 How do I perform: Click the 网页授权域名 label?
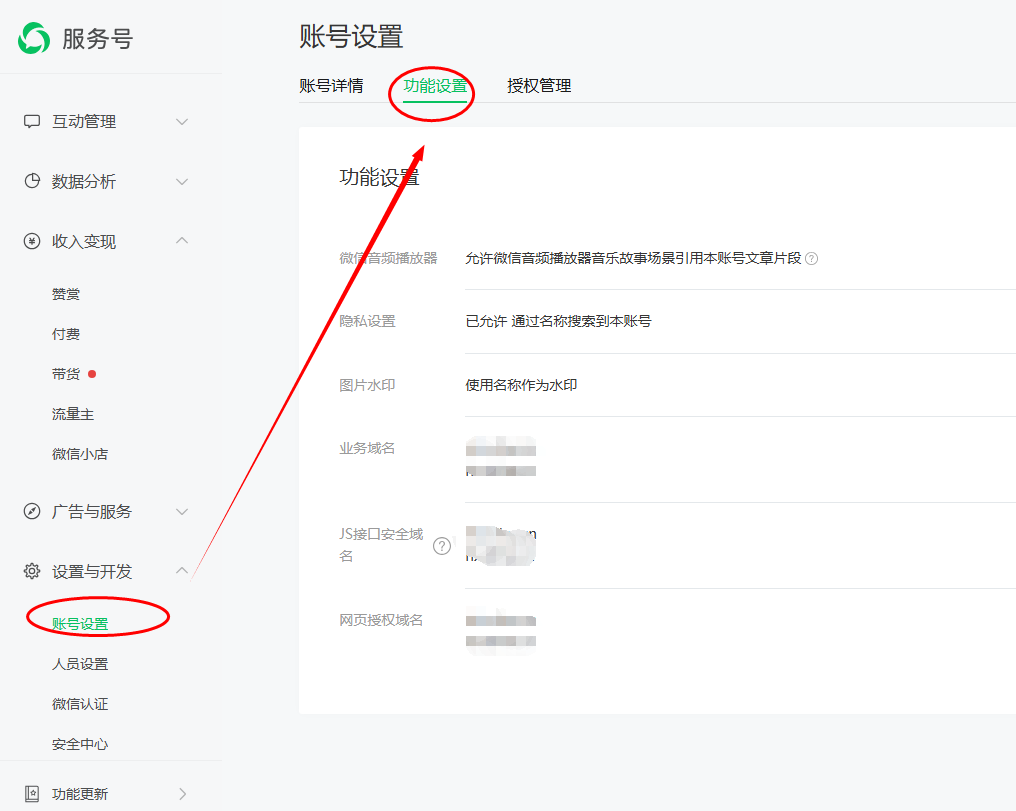(381, 621)
